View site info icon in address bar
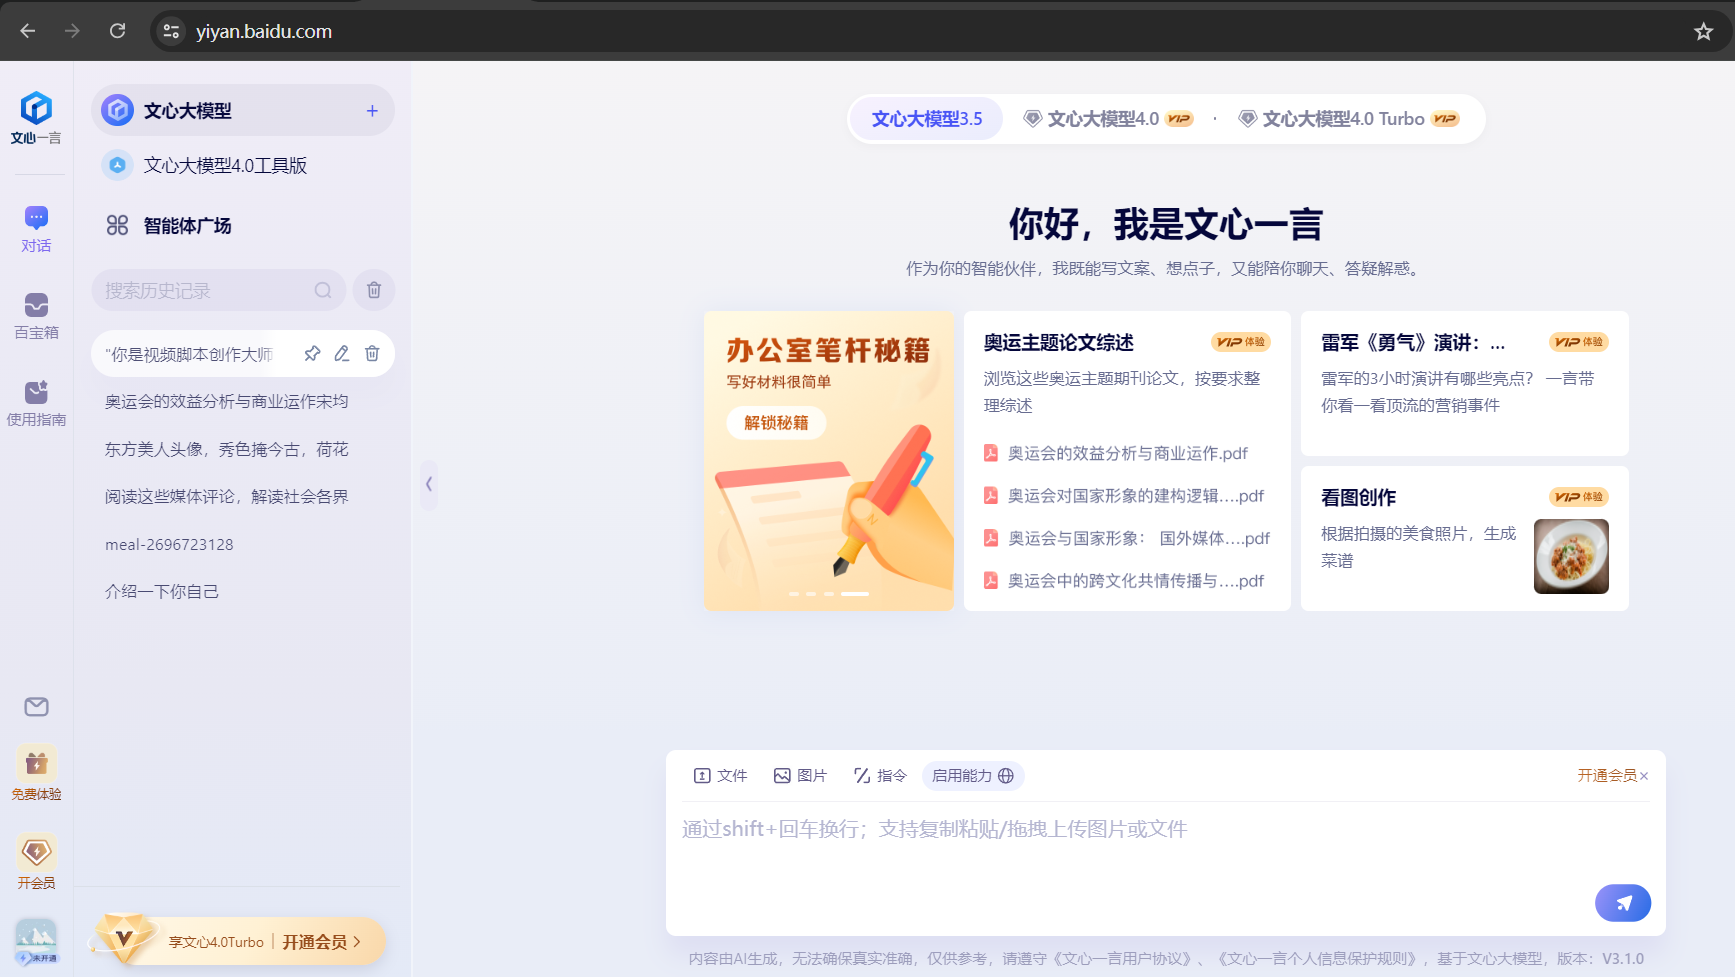Image resolution: width=1735 pixels, height=977 pixels. (171, 31)
